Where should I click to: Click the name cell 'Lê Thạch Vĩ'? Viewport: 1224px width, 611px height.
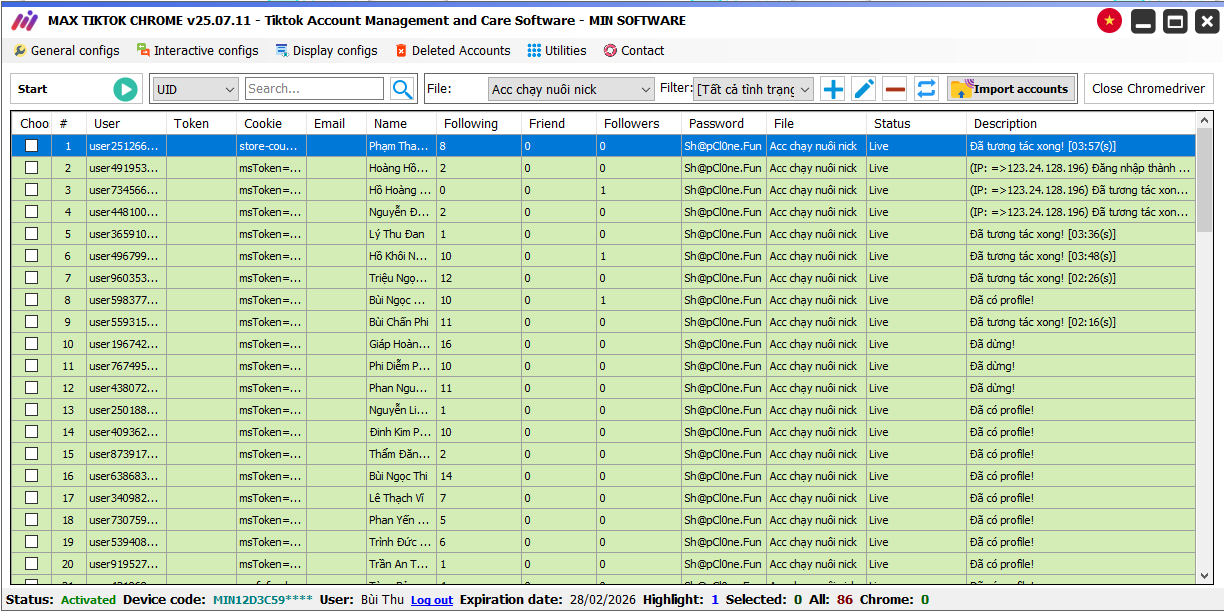[x=401, y=498]
